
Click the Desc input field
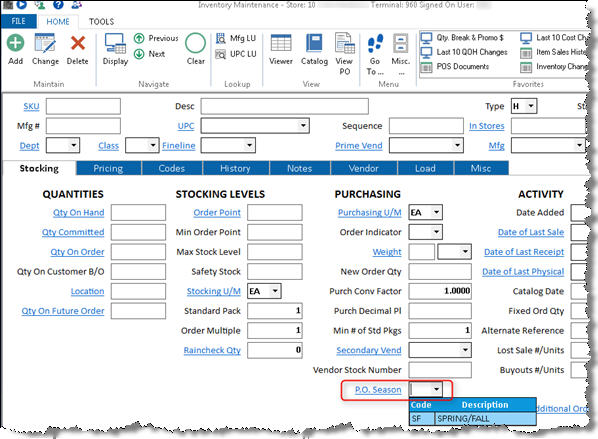(285, 106)
